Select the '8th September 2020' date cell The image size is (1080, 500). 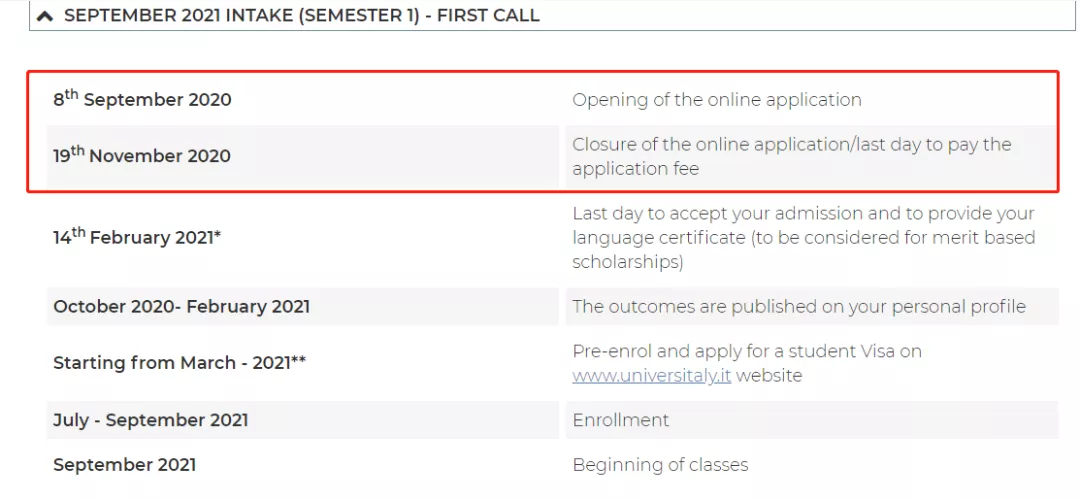142,99
